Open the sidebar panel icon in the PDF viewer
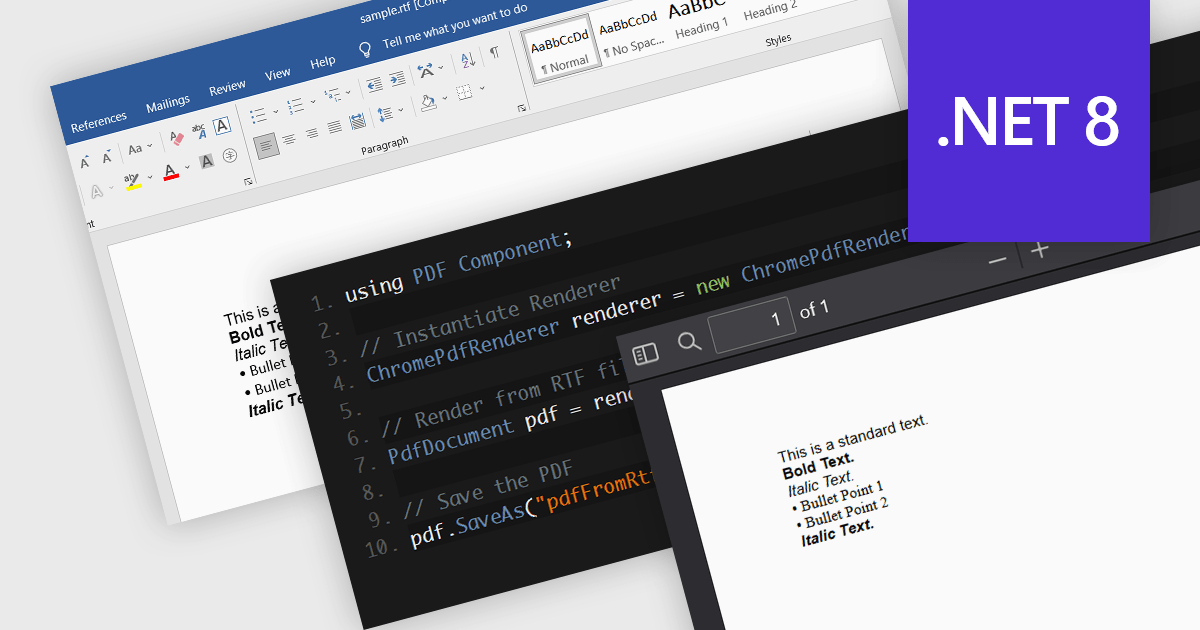Viewport: 1200px width, 630px height. pyautogui.click(x=648, y=352)
